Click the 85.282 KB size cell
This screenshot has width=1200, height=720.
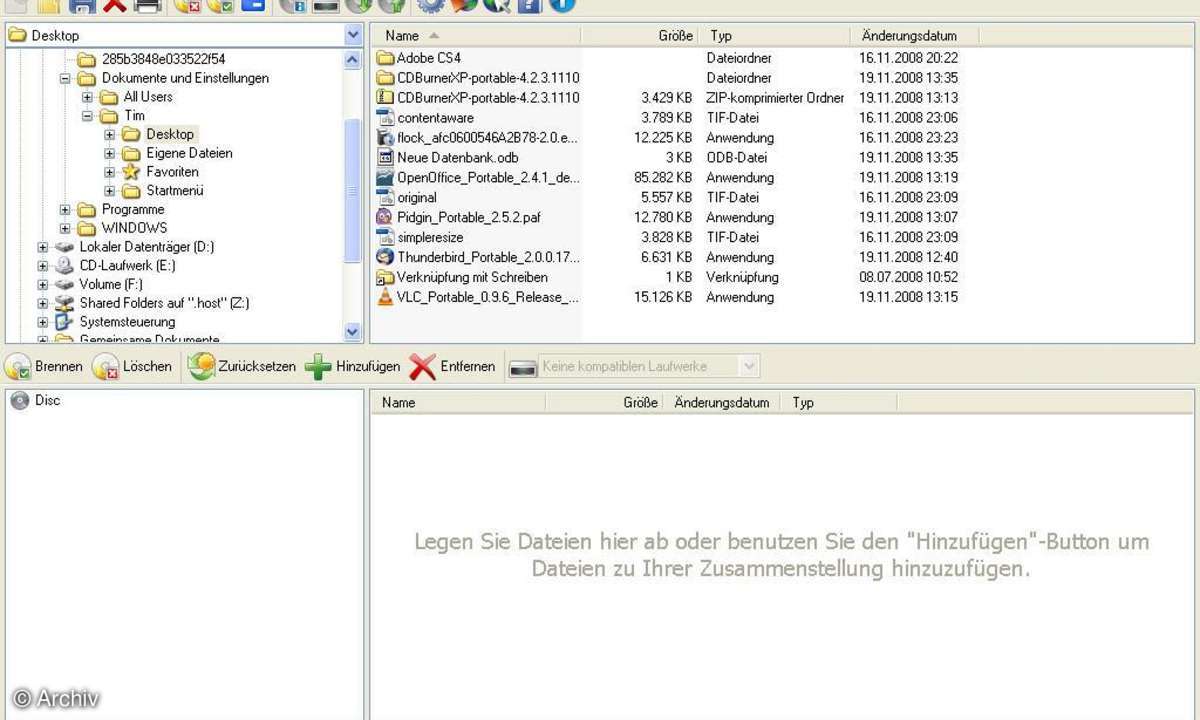coord(663,177)
